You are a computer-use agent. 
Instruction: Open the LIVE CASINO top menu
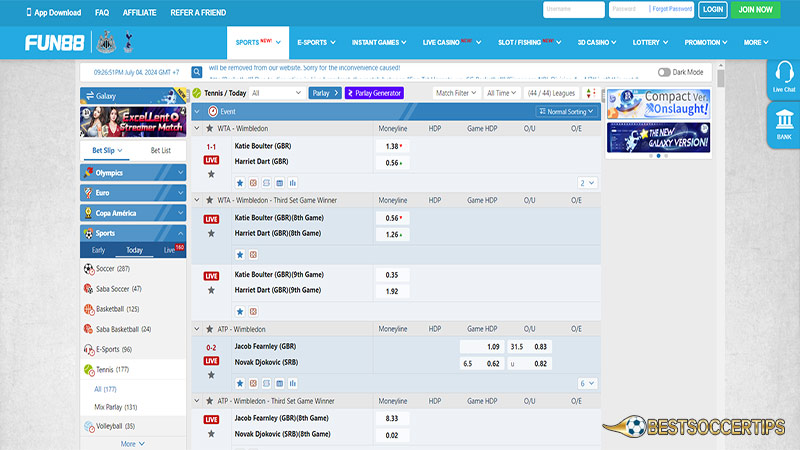(x=452, y=42)
